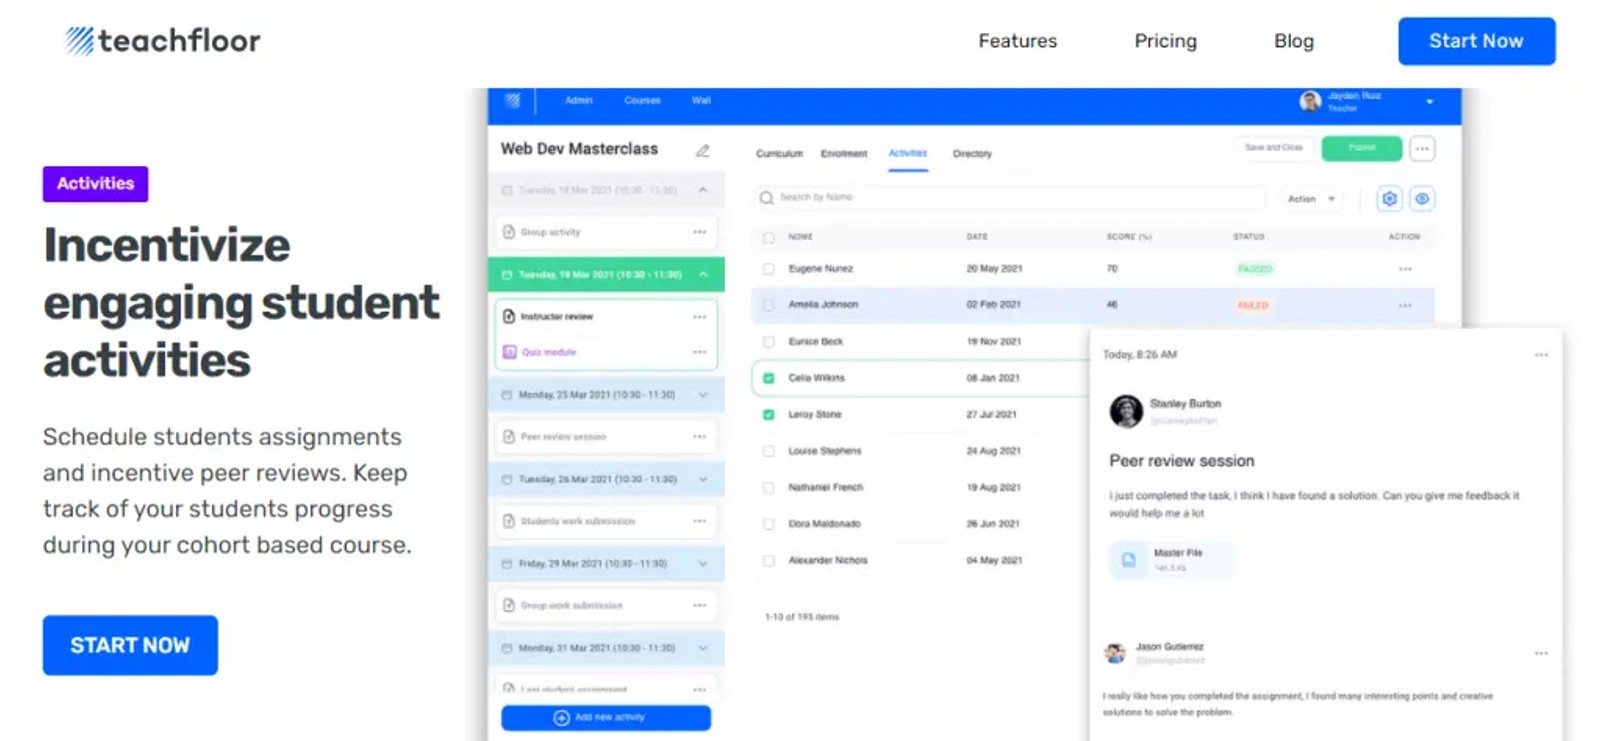Open options for Group activity item
Screen dimensions: 1600x741
pyautogui.click(x=699, y=232)
